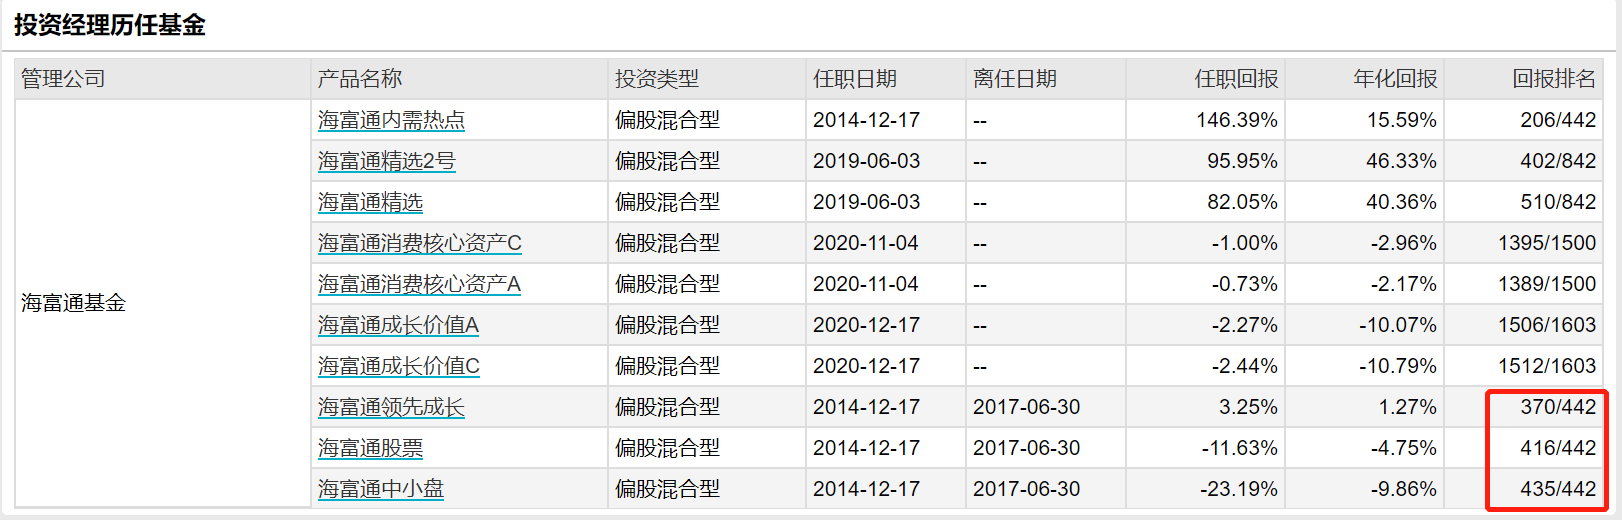1622x520 pixels.
Task: Click the 离任日期 column header
Action: 1014,79
